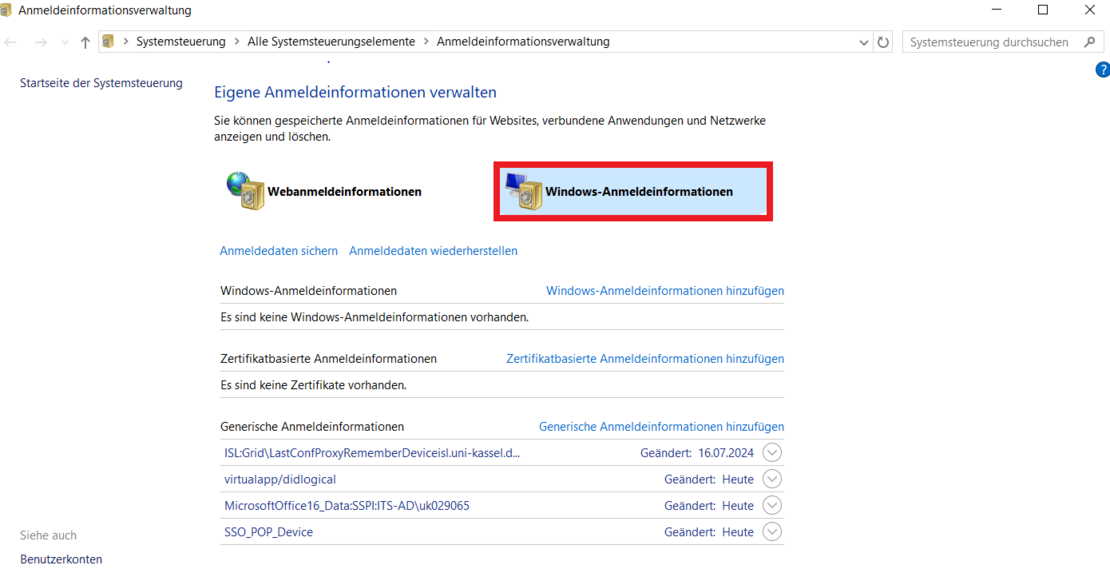The width and height of the screenshot is (1110, 581).
Task: Expand the SSO_POP_Device credential chevron
Action: pyautogui.click(x=771, y=532)
